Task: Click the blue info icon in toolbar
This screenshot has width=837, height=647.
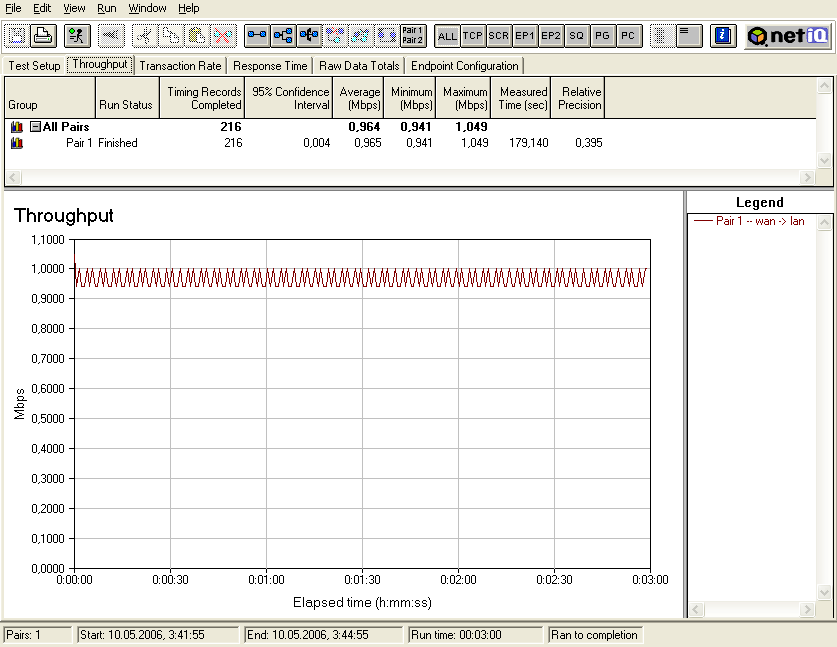Action: click(x=722, y=36)
